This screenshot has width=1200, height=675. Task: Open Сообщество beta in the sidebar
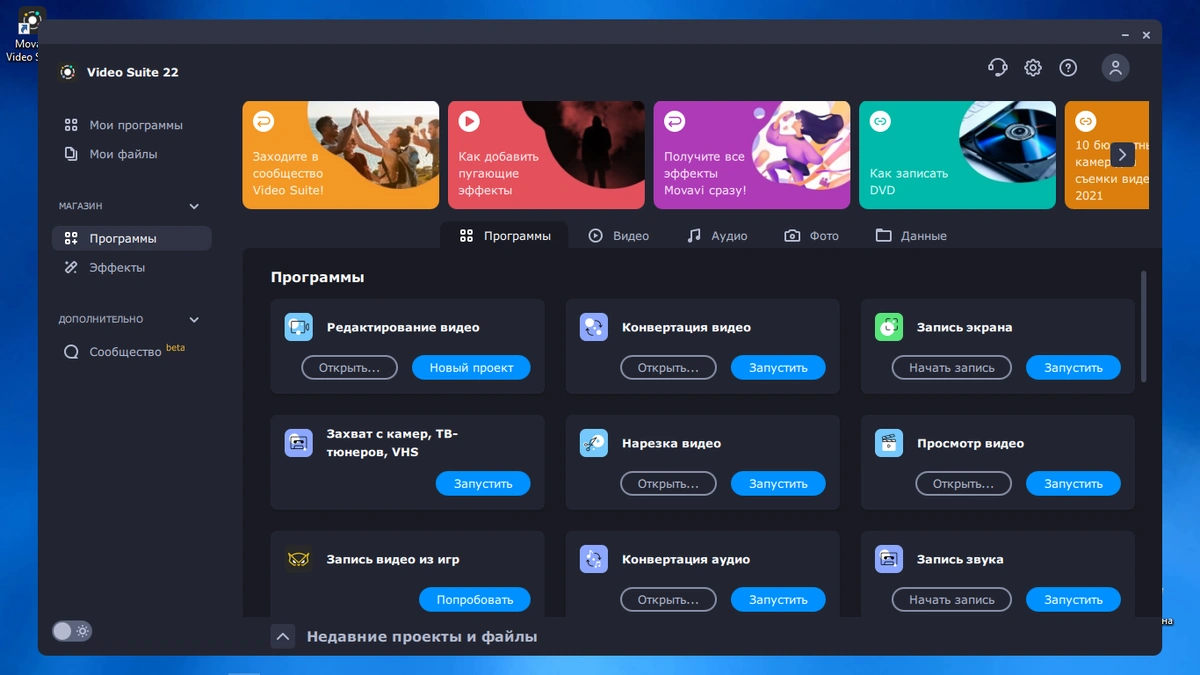pos(131,352)
